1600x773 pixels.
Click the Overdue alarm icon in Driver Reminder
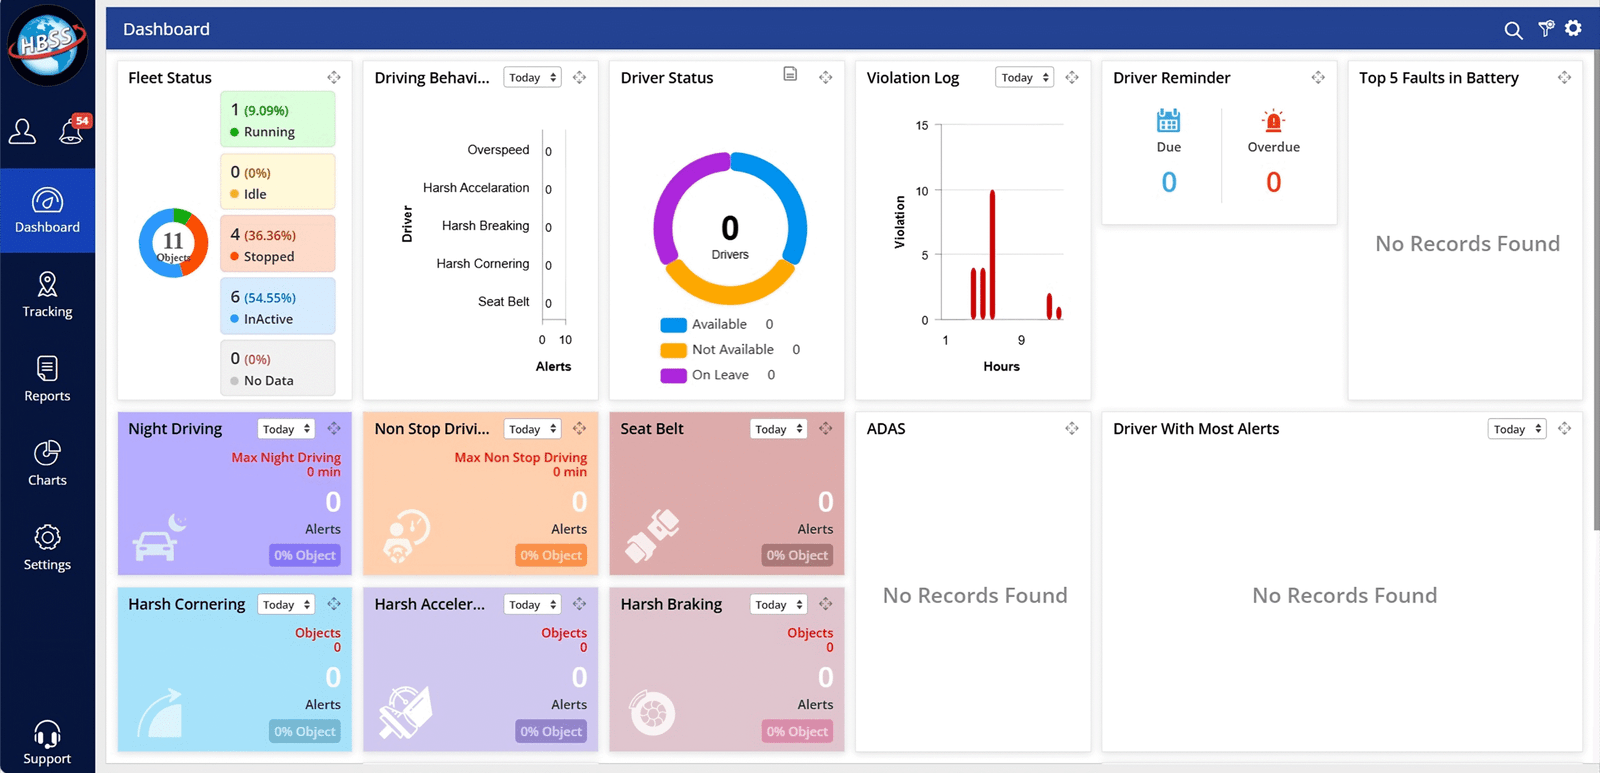tap(1273, 121)
